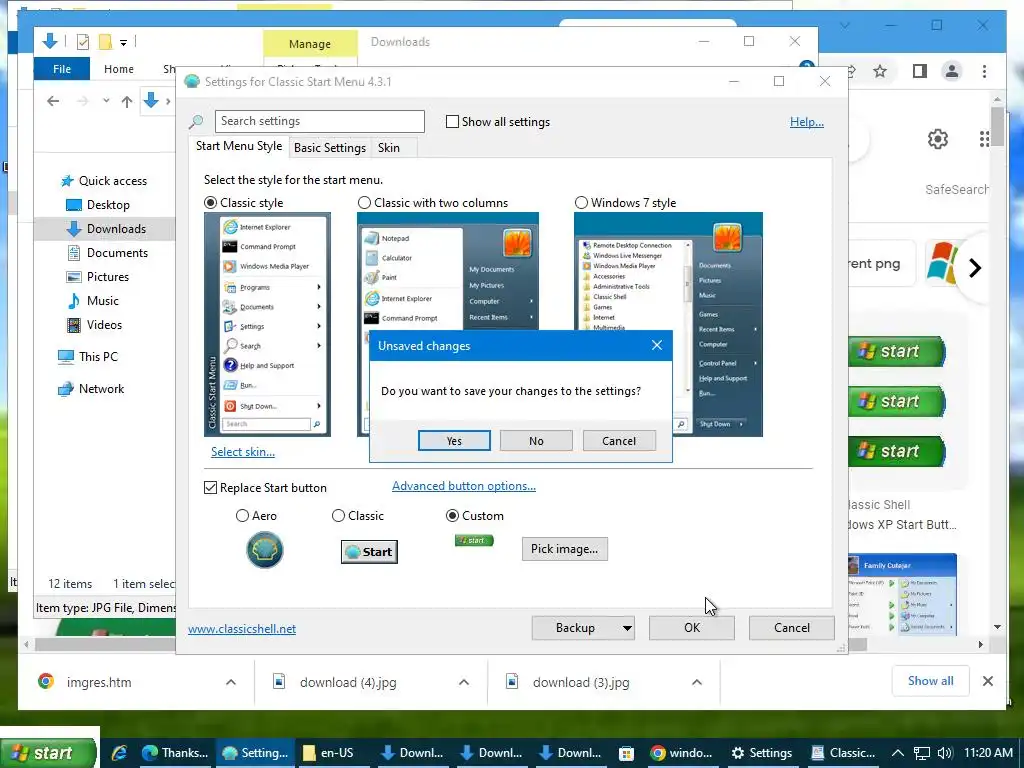The width and height of the screenshot is (1024, 768).
Task: Click OK in Classic Start Menu settings
Action: pos(692,628)
